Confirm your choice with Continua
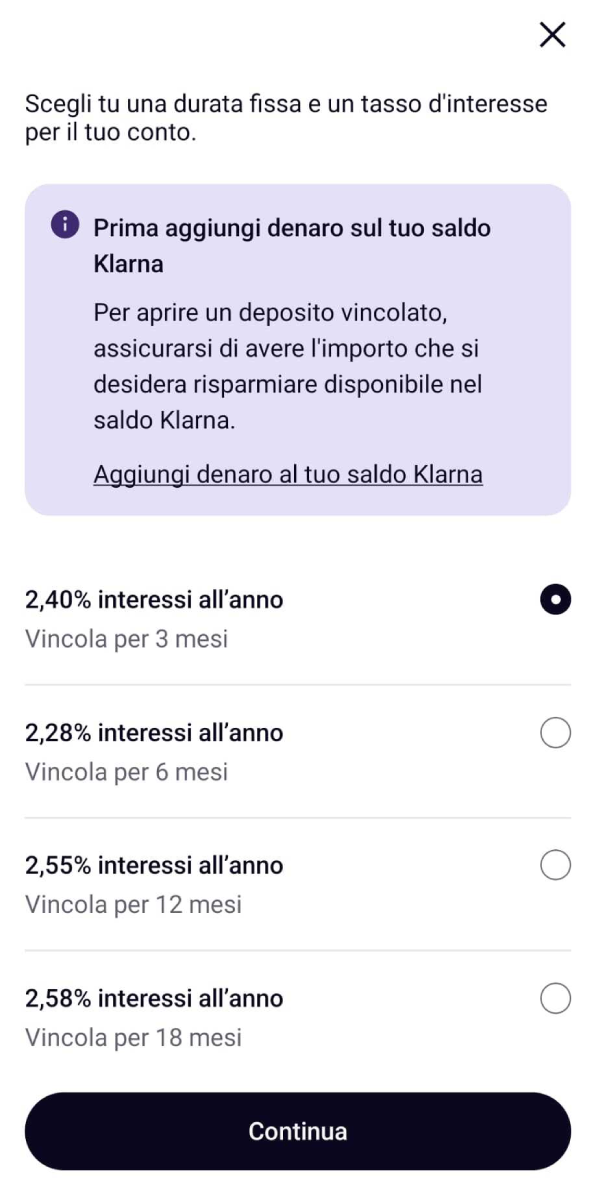The width and height of the screenshot is (596, 1200). pos(297,1131)
